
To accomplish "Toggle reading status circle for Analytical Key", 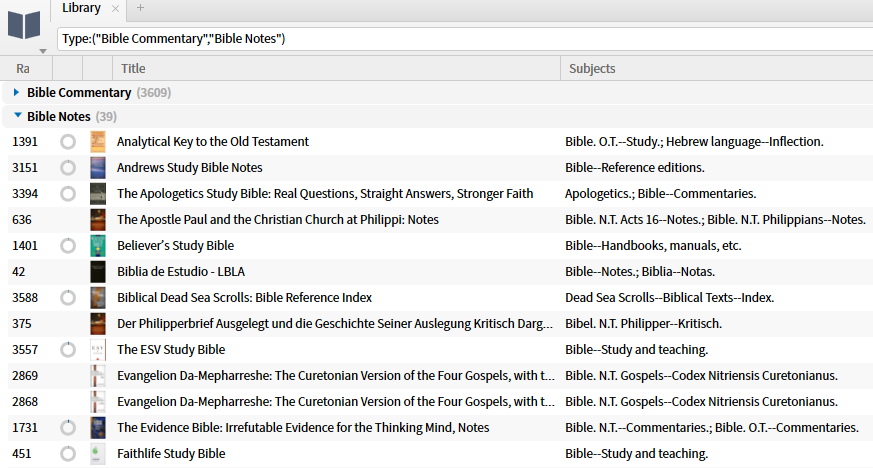I will (68, 142).
